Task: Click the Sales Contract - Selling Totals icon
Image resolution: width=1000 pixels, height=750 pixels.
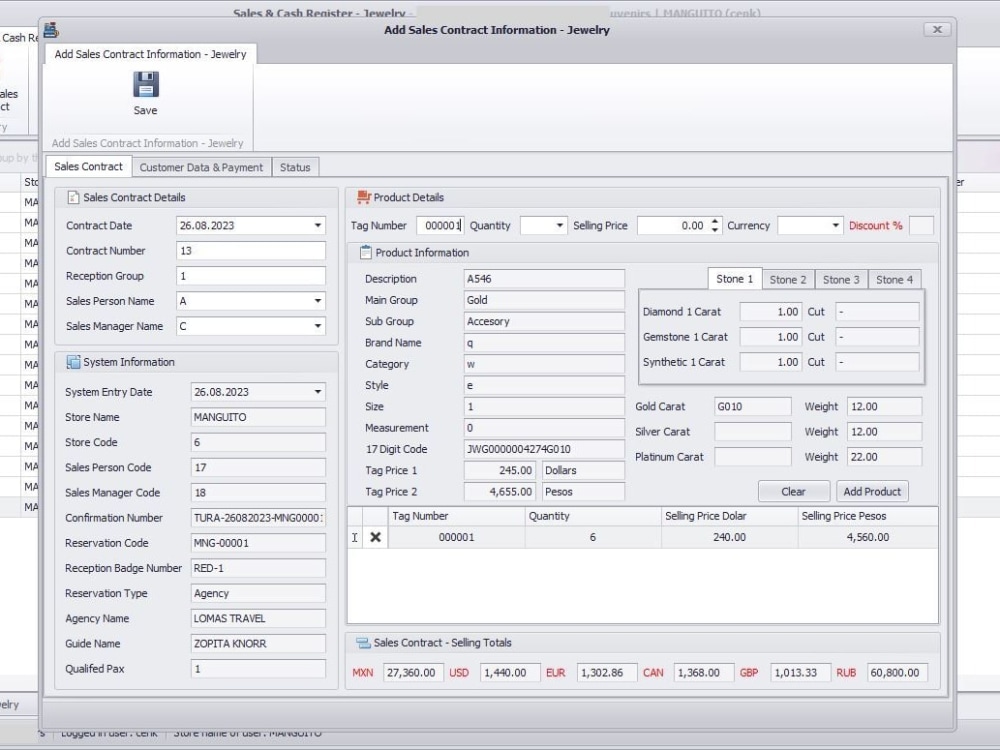Action: pyautogui.click(x=361, y=642)
